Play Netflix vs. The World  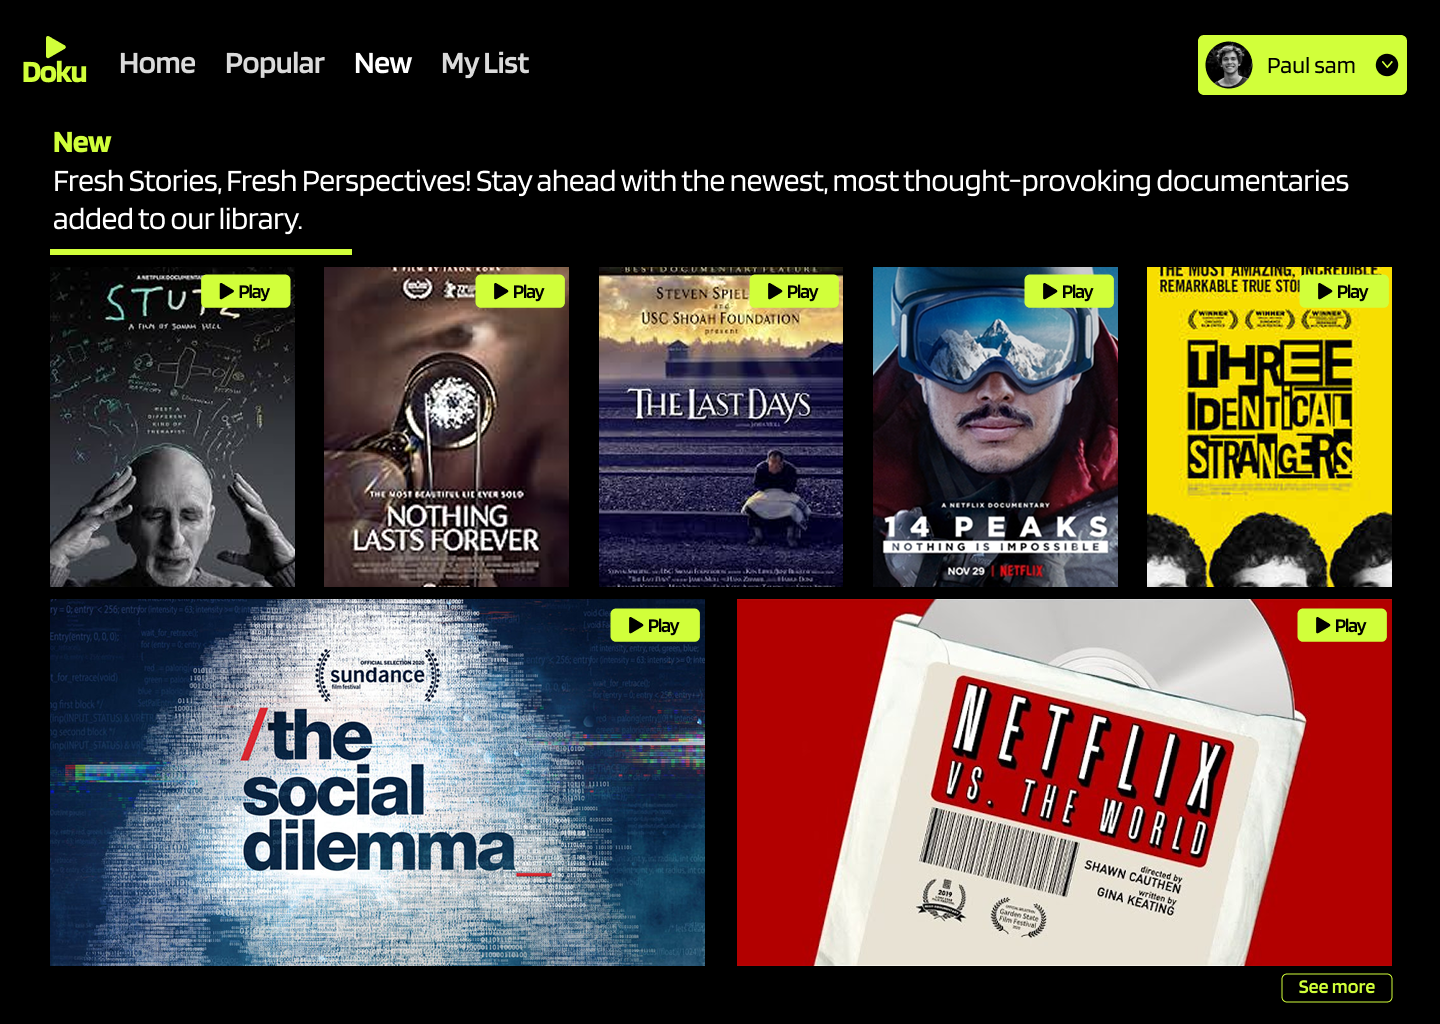[1342, 625]
